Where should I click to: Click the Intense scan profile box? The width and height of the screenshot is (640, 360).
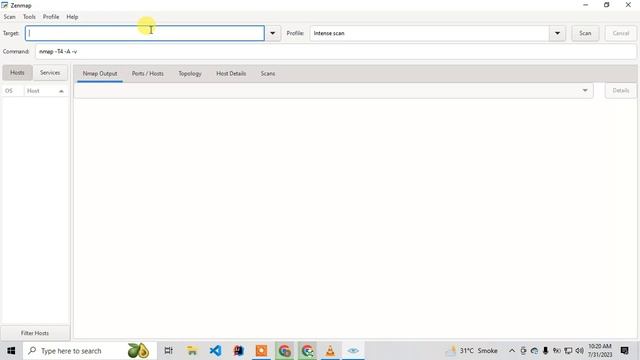point(429,33)
